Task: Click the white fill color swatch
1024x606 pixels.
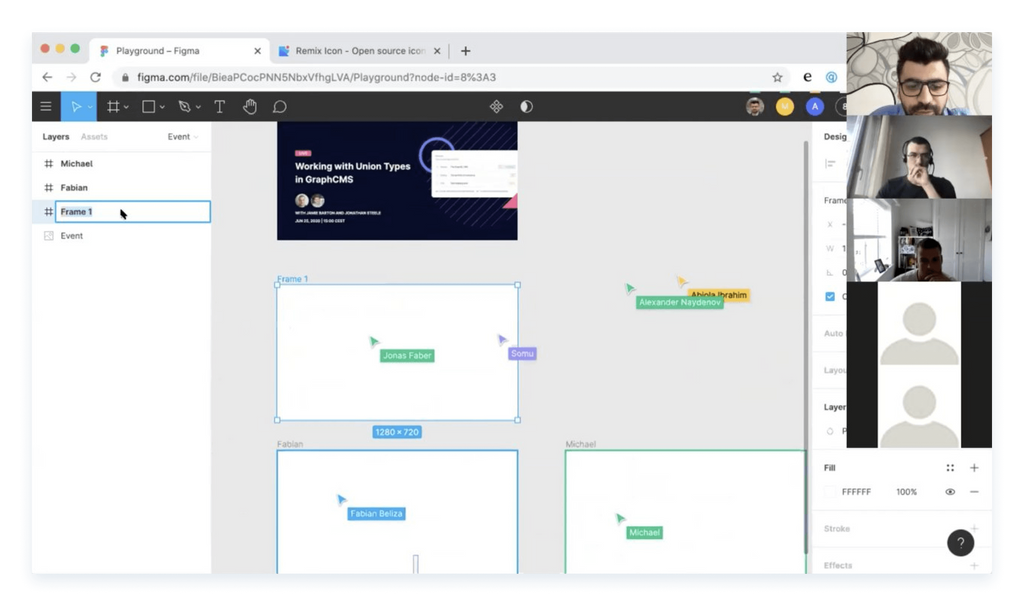Action: click(x=831, y=492)
